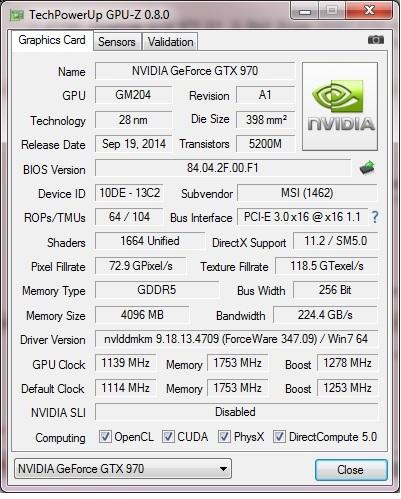Click the Driver Version text field
Image resolution: width=401 pixels, height=499 pixels.
[236, 339]
